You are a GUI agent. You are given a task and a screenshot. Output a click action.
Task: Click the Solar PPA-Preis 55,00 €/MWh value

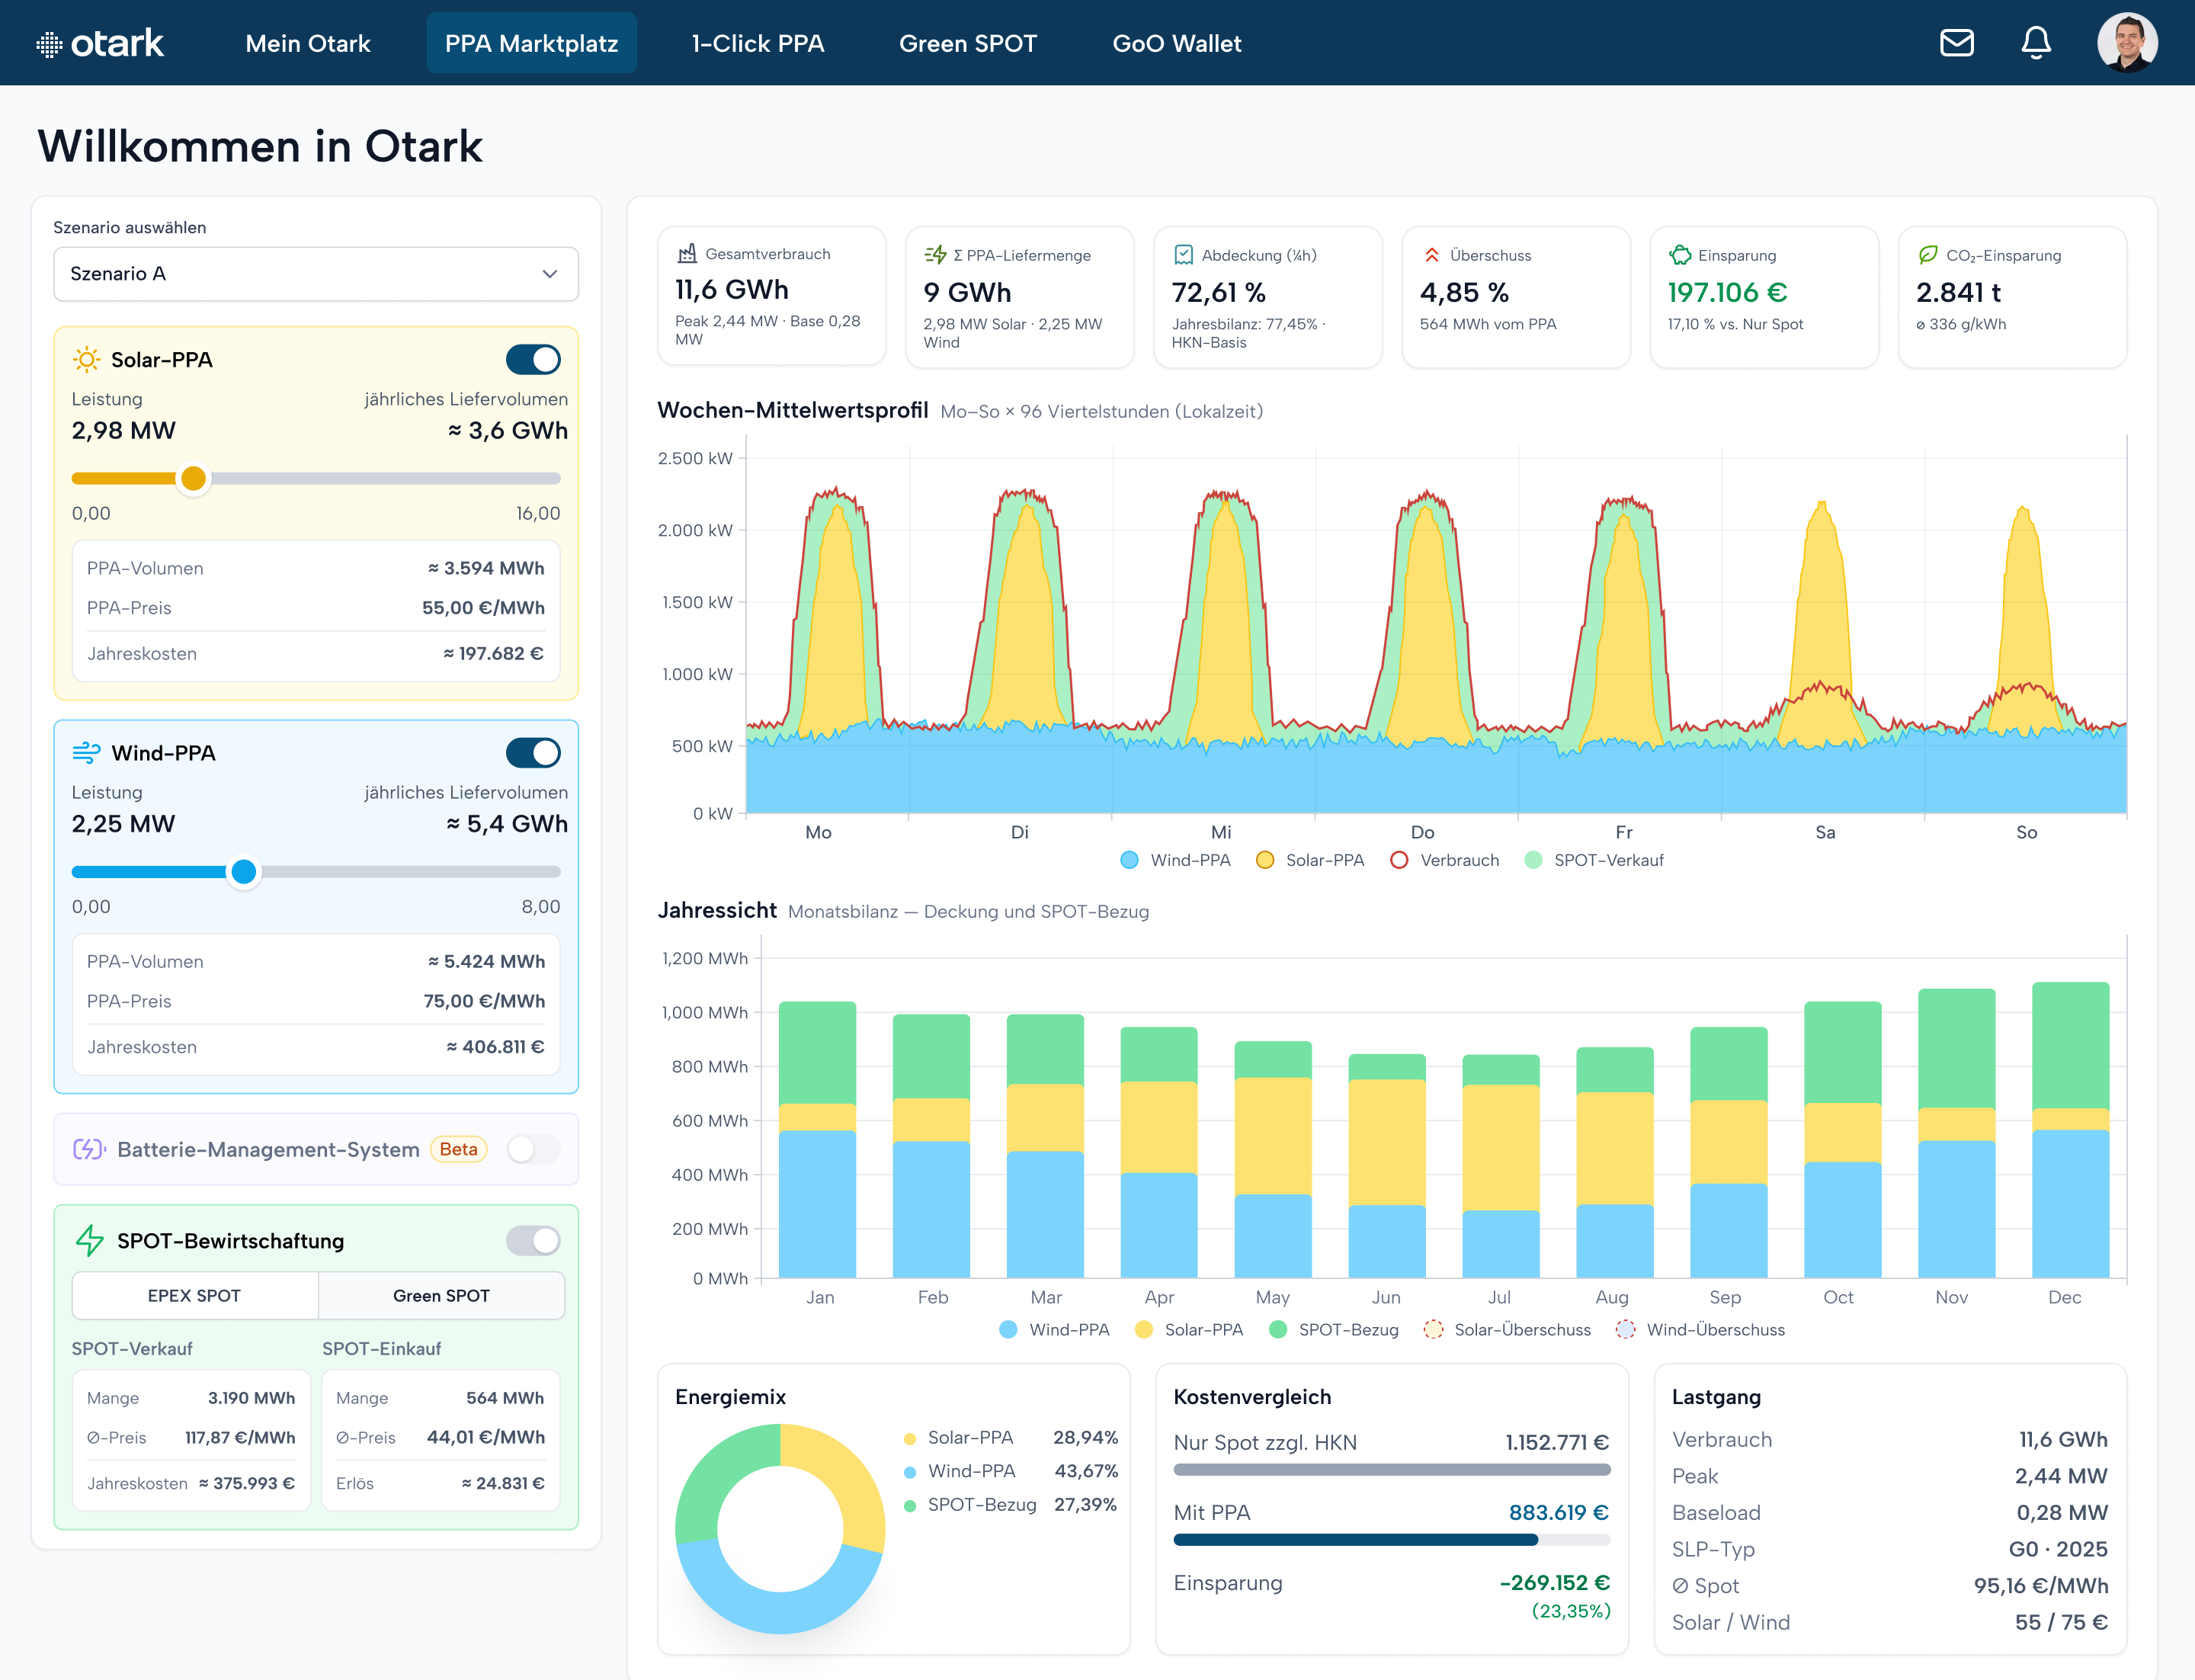pos(483,608)
